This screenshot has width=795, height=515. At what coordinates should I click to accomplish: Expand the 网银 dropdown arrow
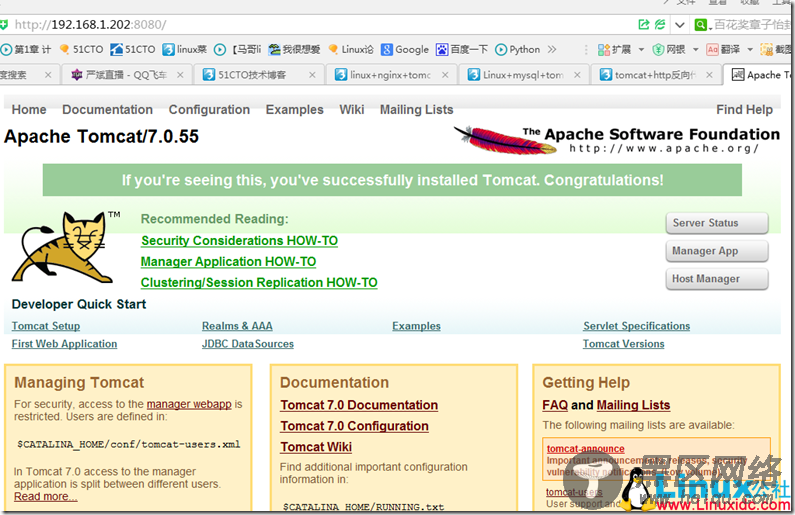pyautogui.click(x=696, y=50)
